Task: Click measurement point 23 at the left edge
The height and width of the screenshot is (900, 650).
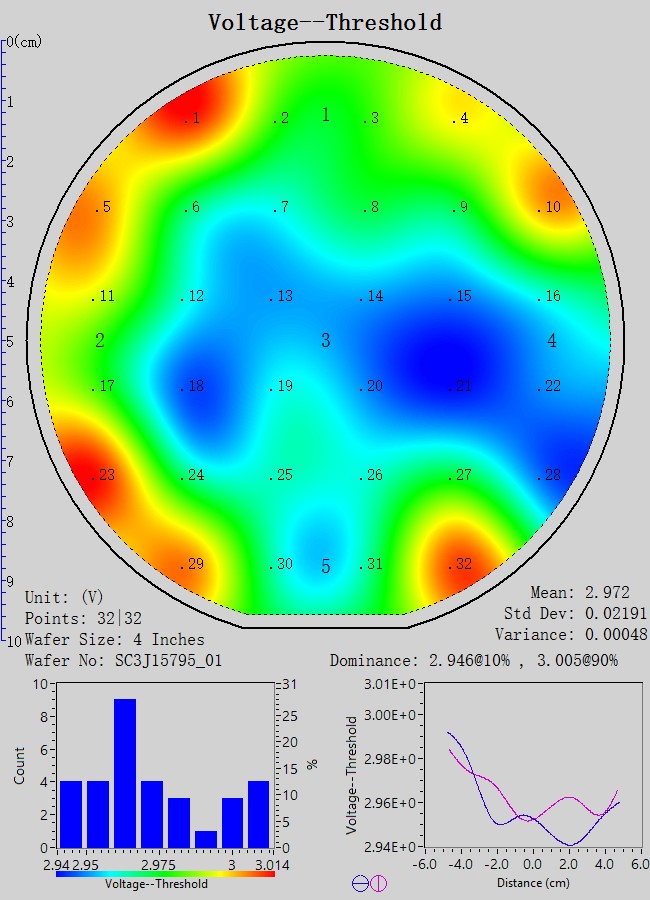Action: coord(103,475)
